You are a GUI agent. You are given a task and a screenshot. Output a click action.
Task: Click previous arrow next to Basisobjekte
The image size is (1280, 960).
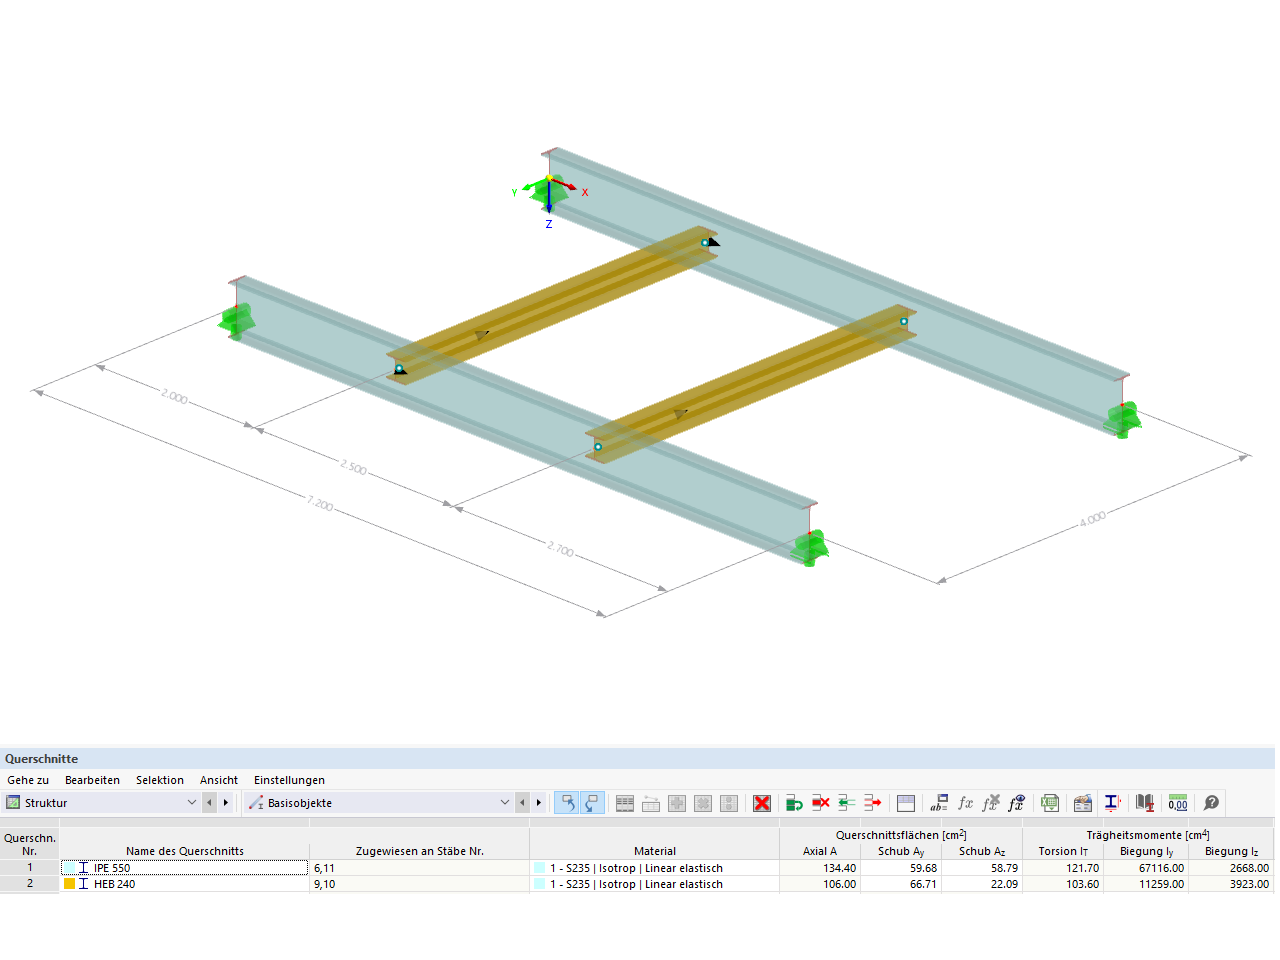[x=522, y=803]
